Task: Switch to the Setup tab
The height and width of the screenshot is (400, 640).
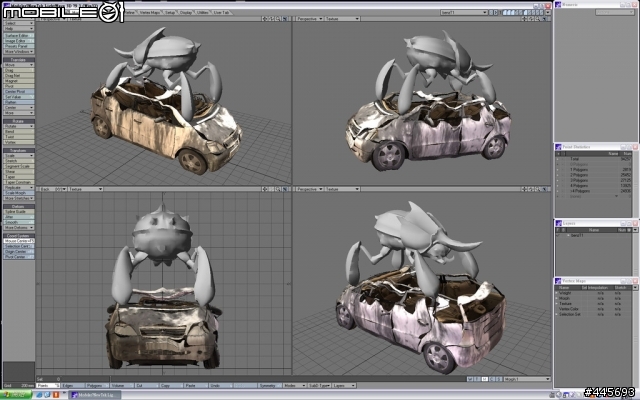Action: [x=170, y=13]
